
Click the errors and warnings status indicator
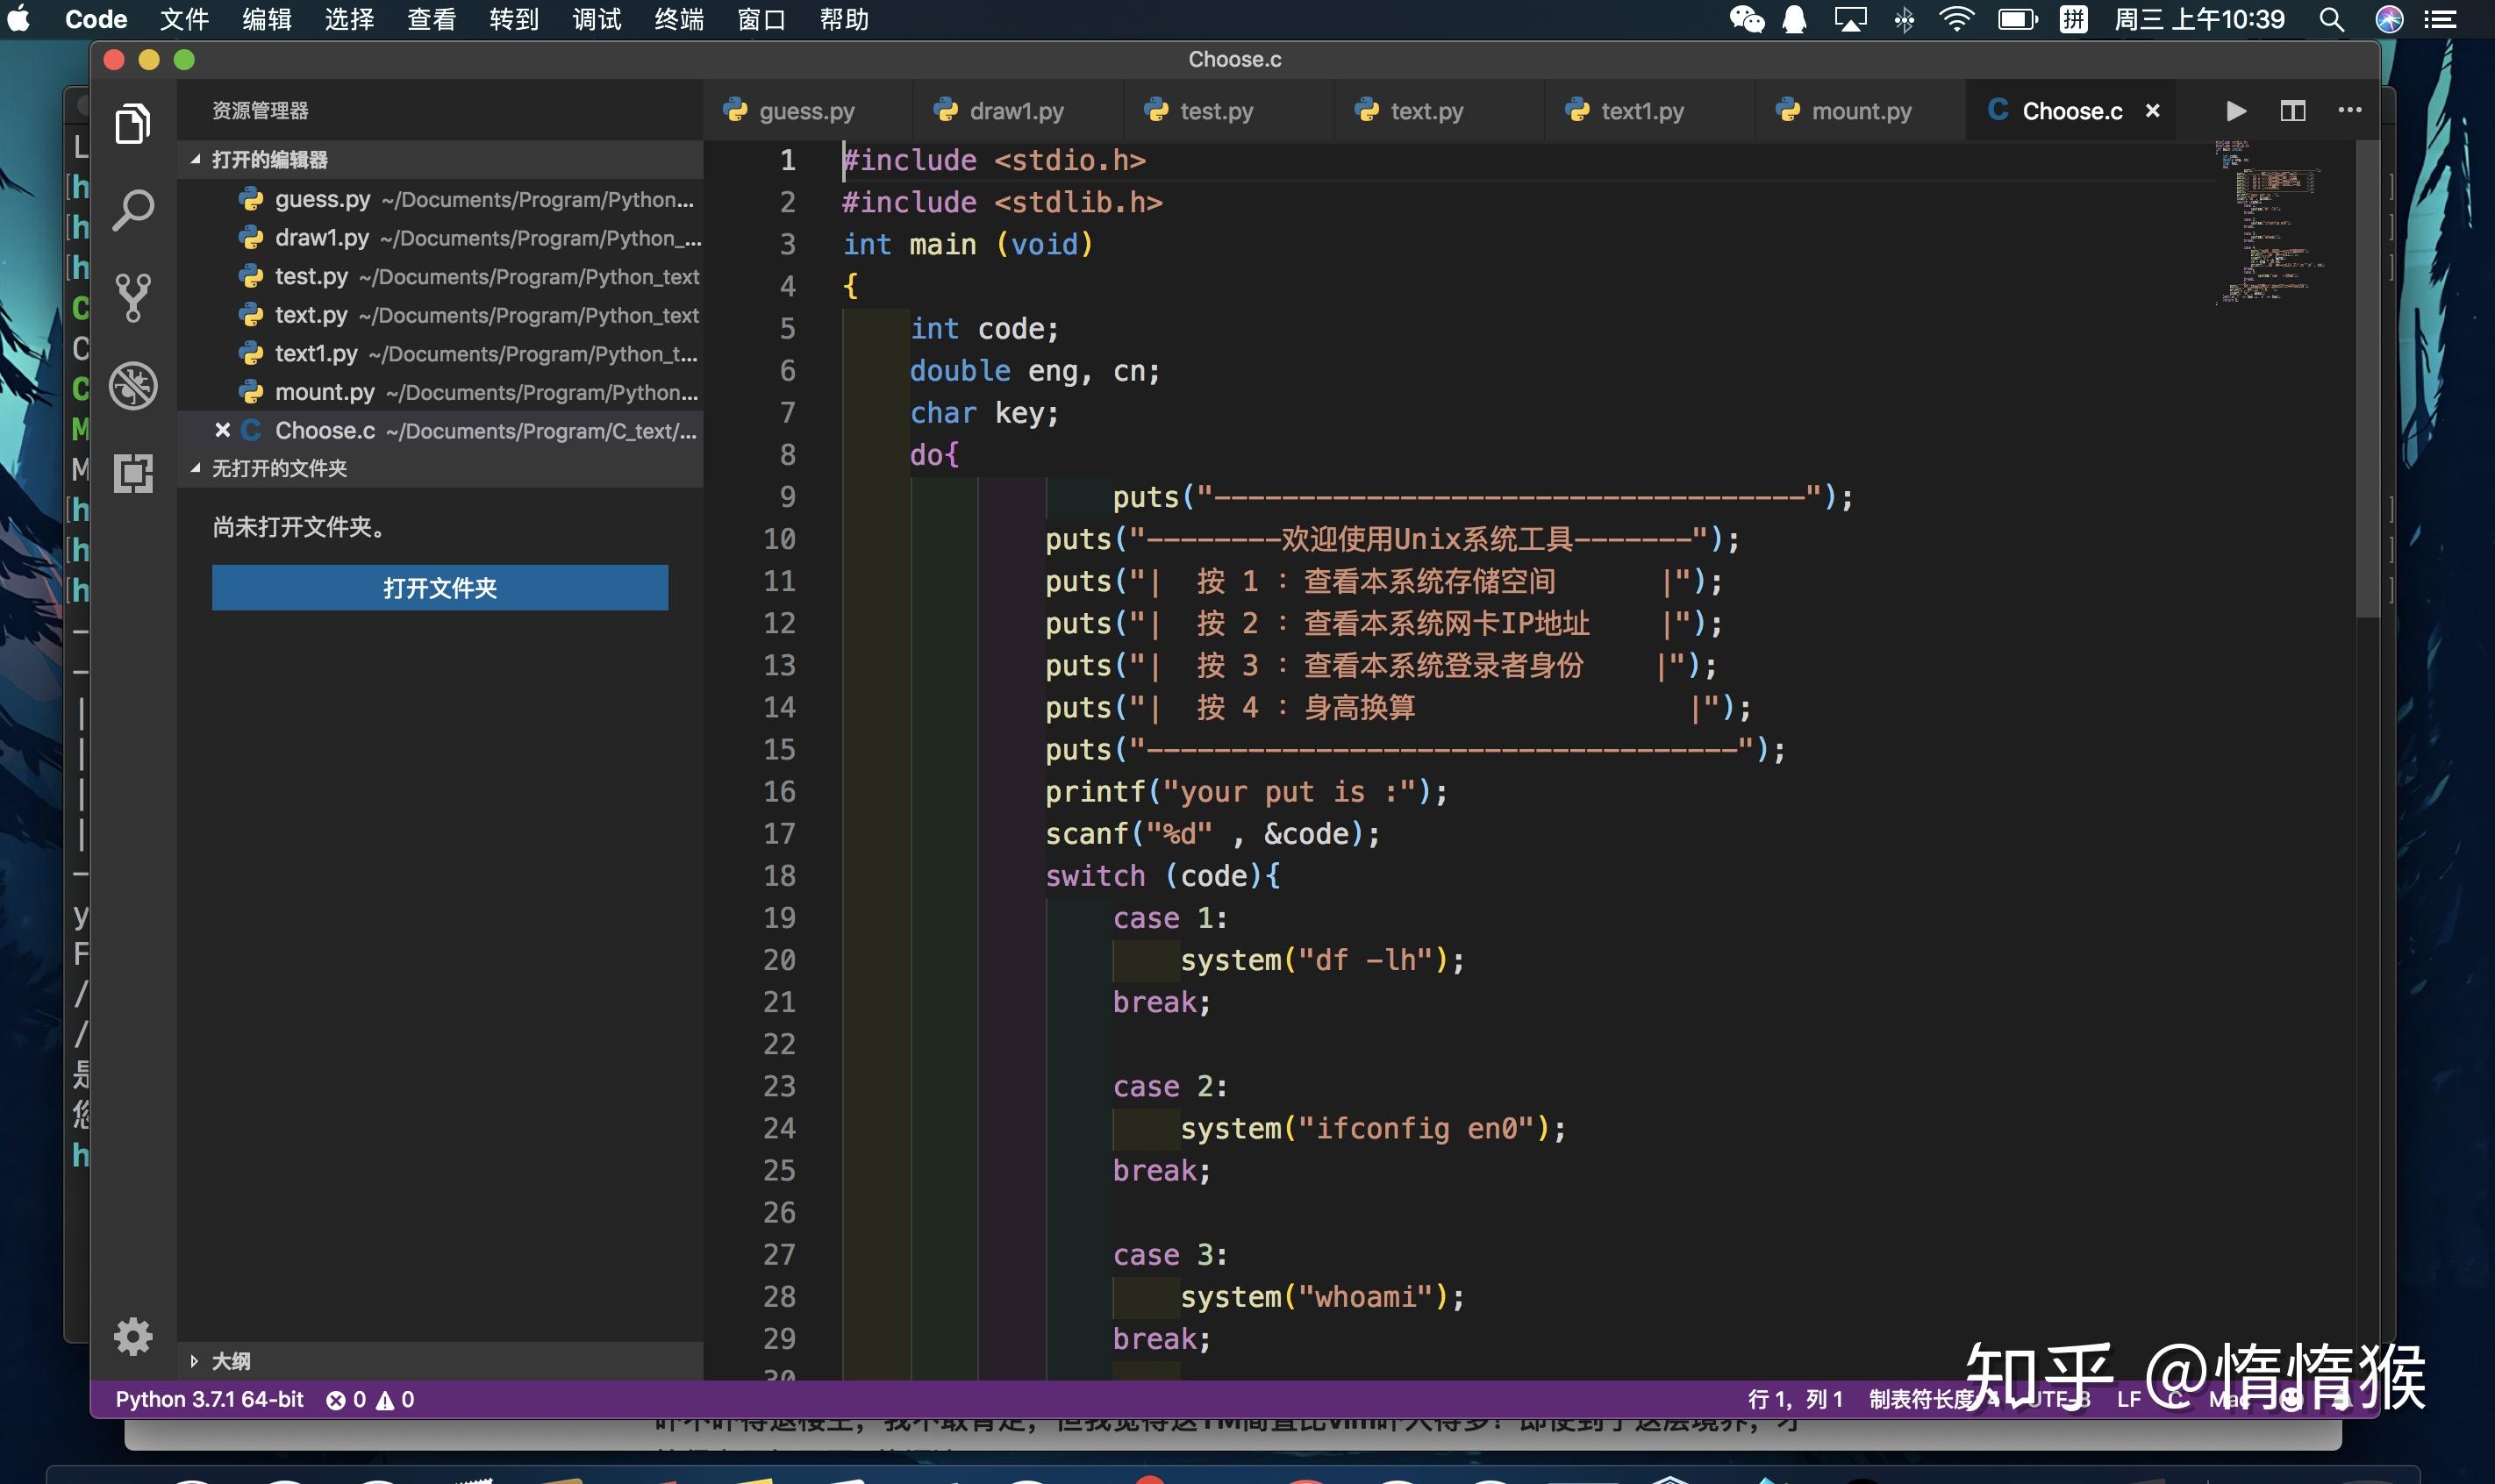tap(370, 1399)
